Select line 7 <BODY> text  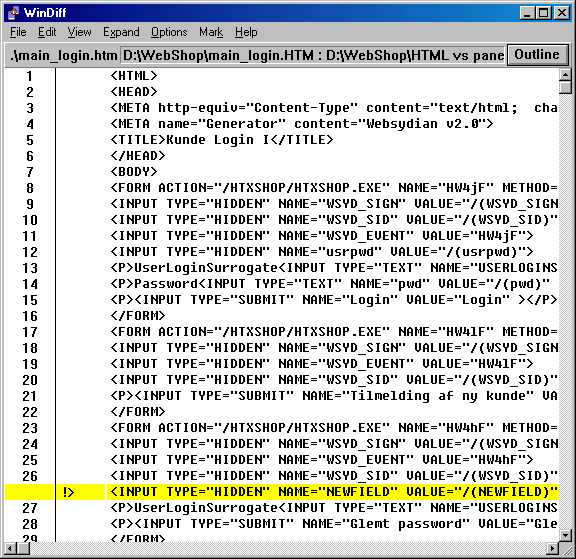(x=134, y=172)
